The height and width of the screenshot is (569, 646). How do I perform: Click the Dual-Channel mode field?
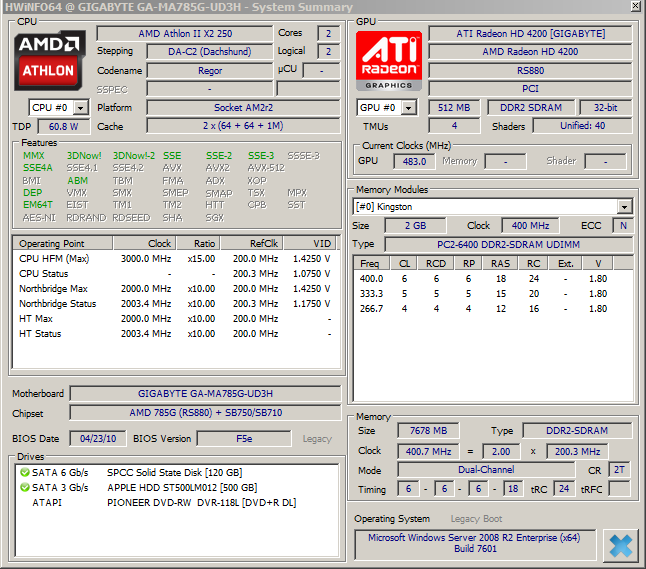tap(486, 470)
